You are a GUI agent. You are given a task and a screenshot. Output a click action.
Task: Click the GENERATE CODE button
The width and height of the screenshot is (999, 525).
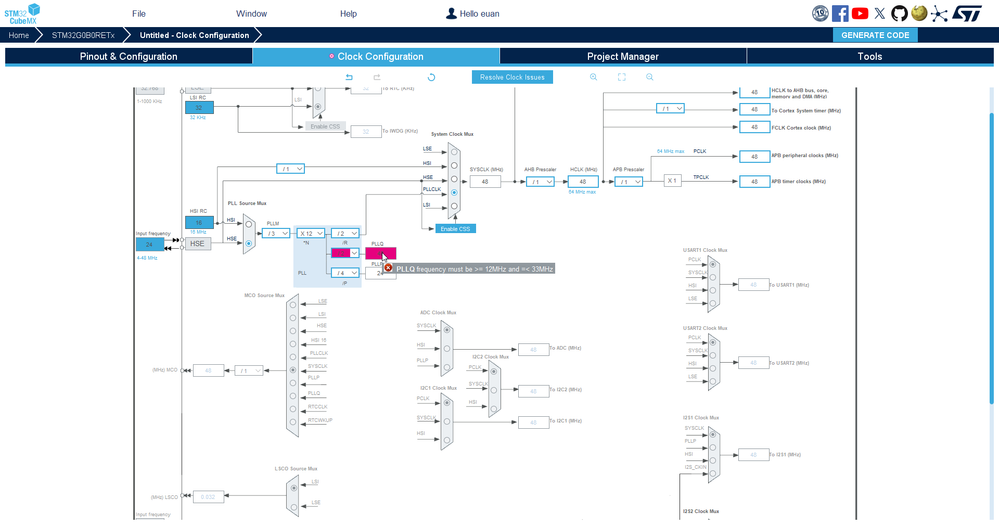tap(875, 35)
